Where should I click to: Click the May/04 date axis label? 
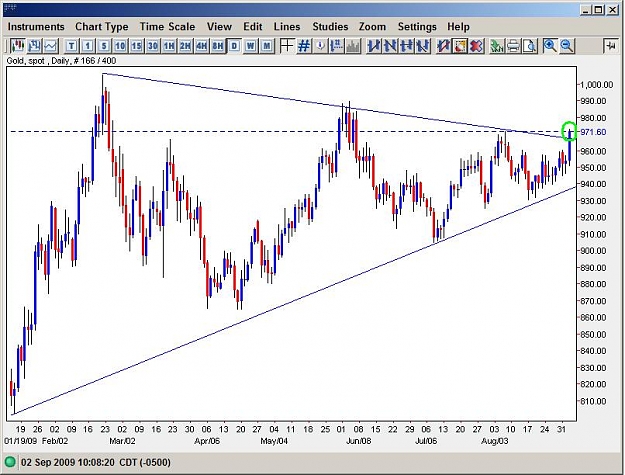[274, 442]
